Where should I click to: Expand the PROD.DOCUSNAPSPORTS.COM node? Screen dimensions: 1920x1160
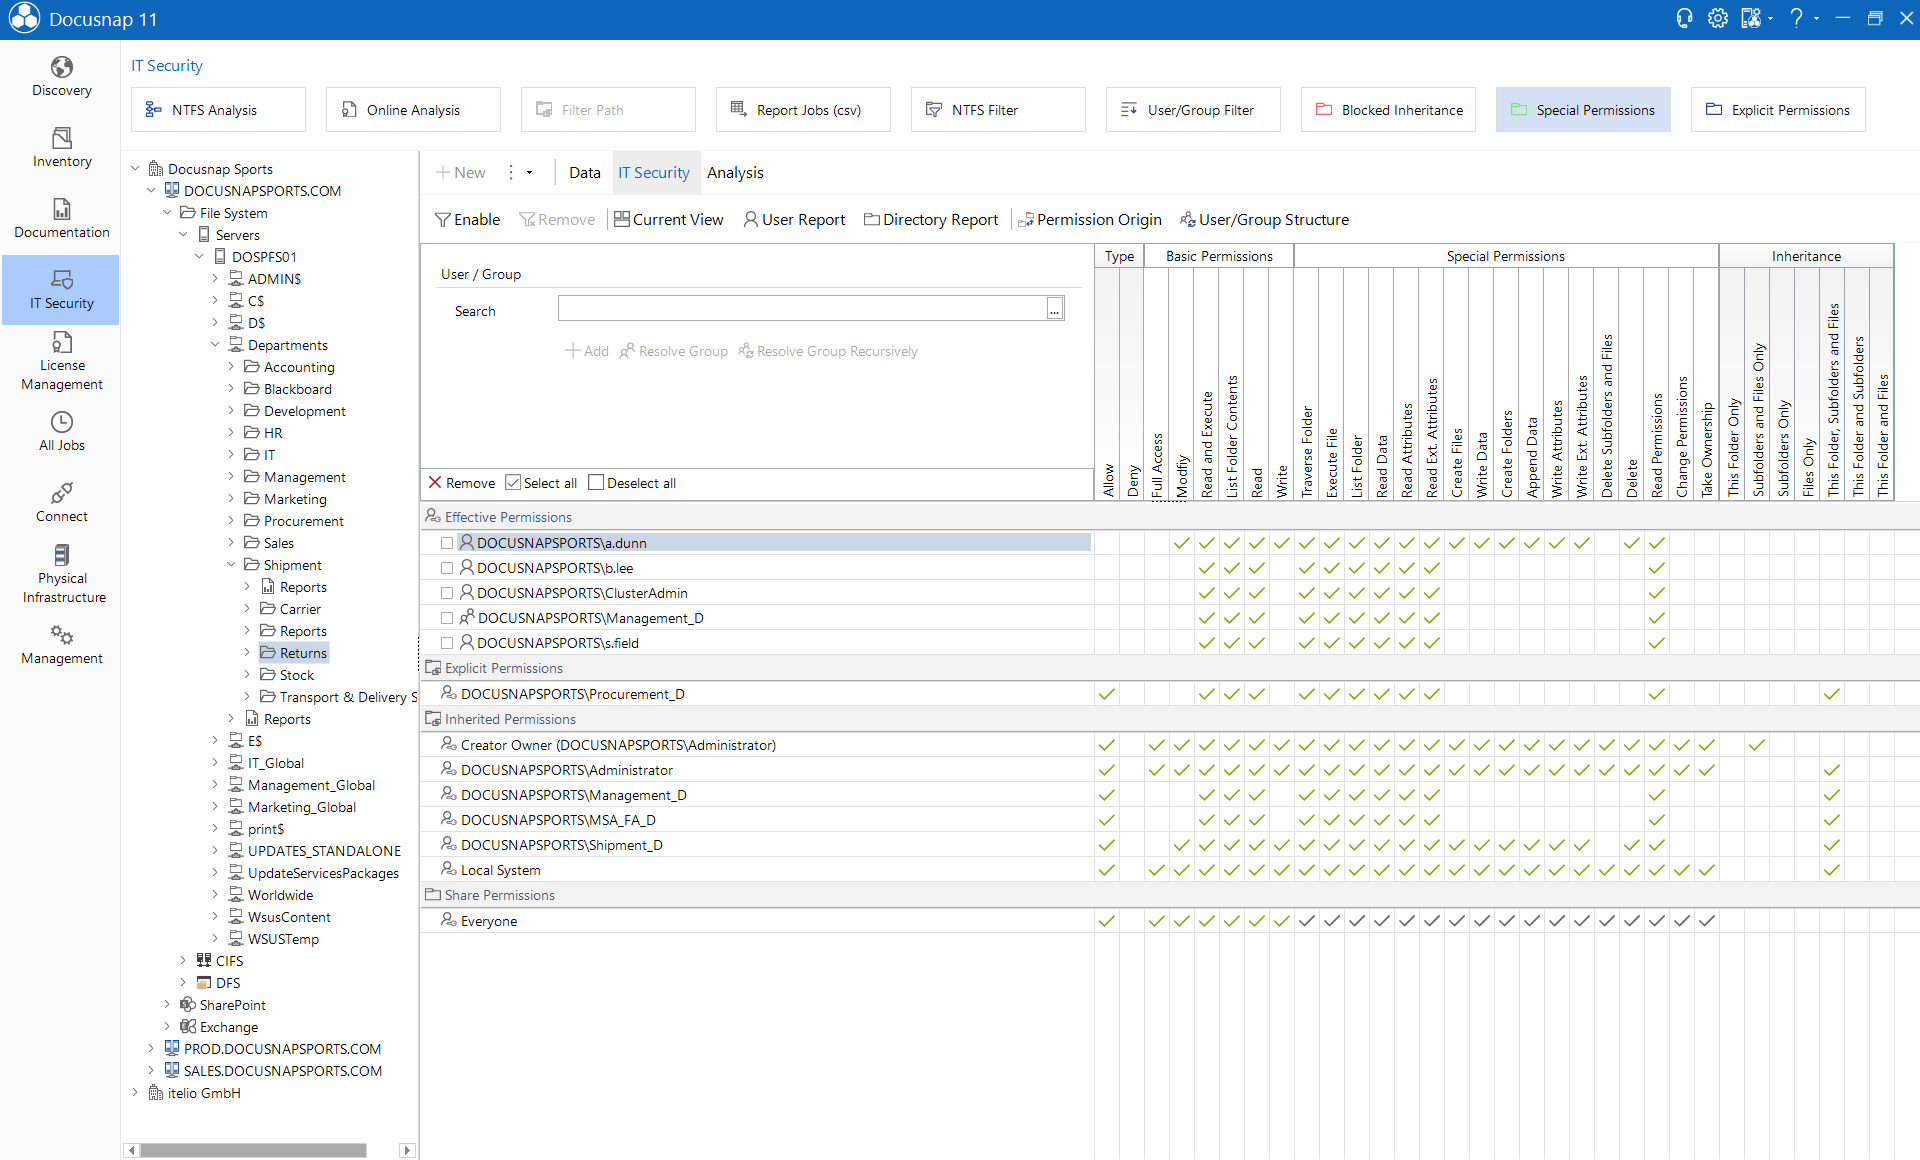(x=152, y=1049)
